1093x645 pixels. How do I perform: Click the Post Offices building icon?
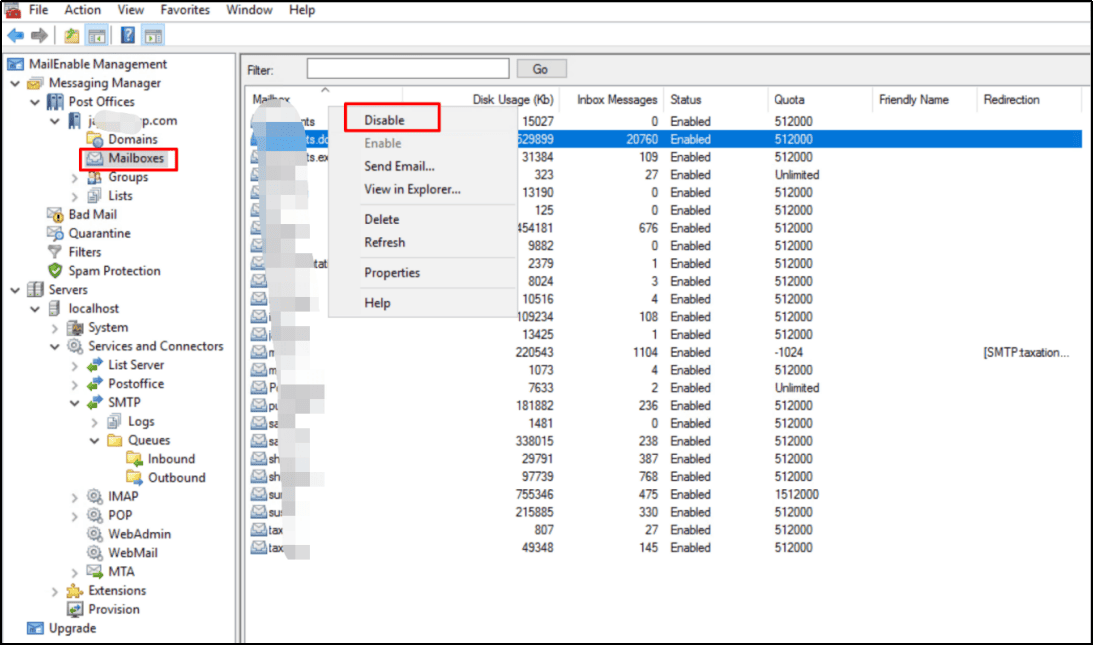pyautogui.click(x=55, y=102)
